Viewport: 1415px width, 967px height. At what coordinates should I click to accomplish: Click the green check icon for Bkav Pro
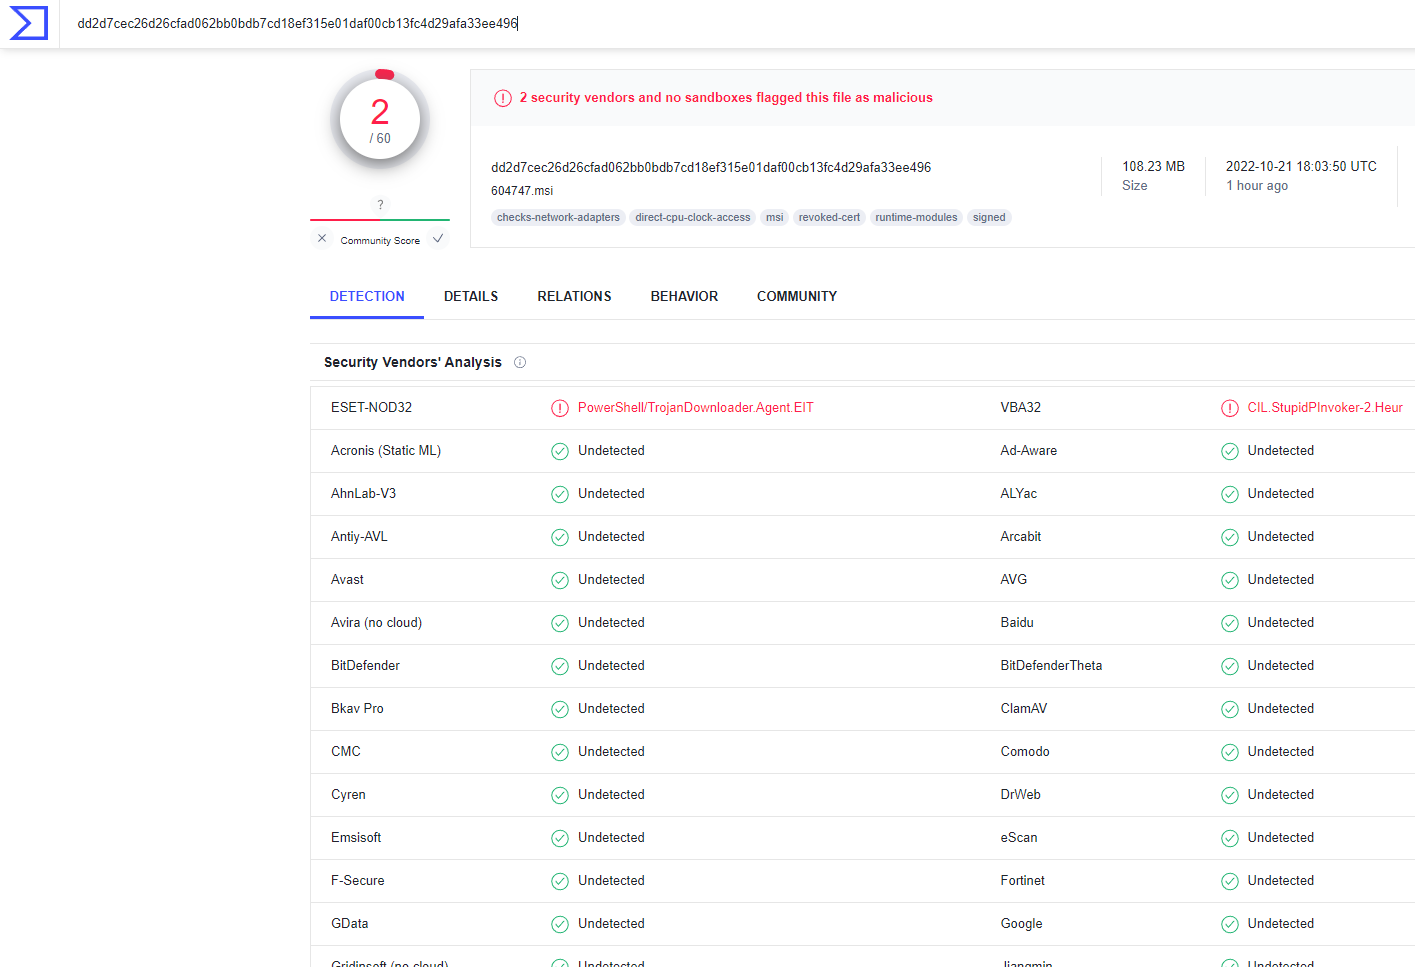[560, 709]
